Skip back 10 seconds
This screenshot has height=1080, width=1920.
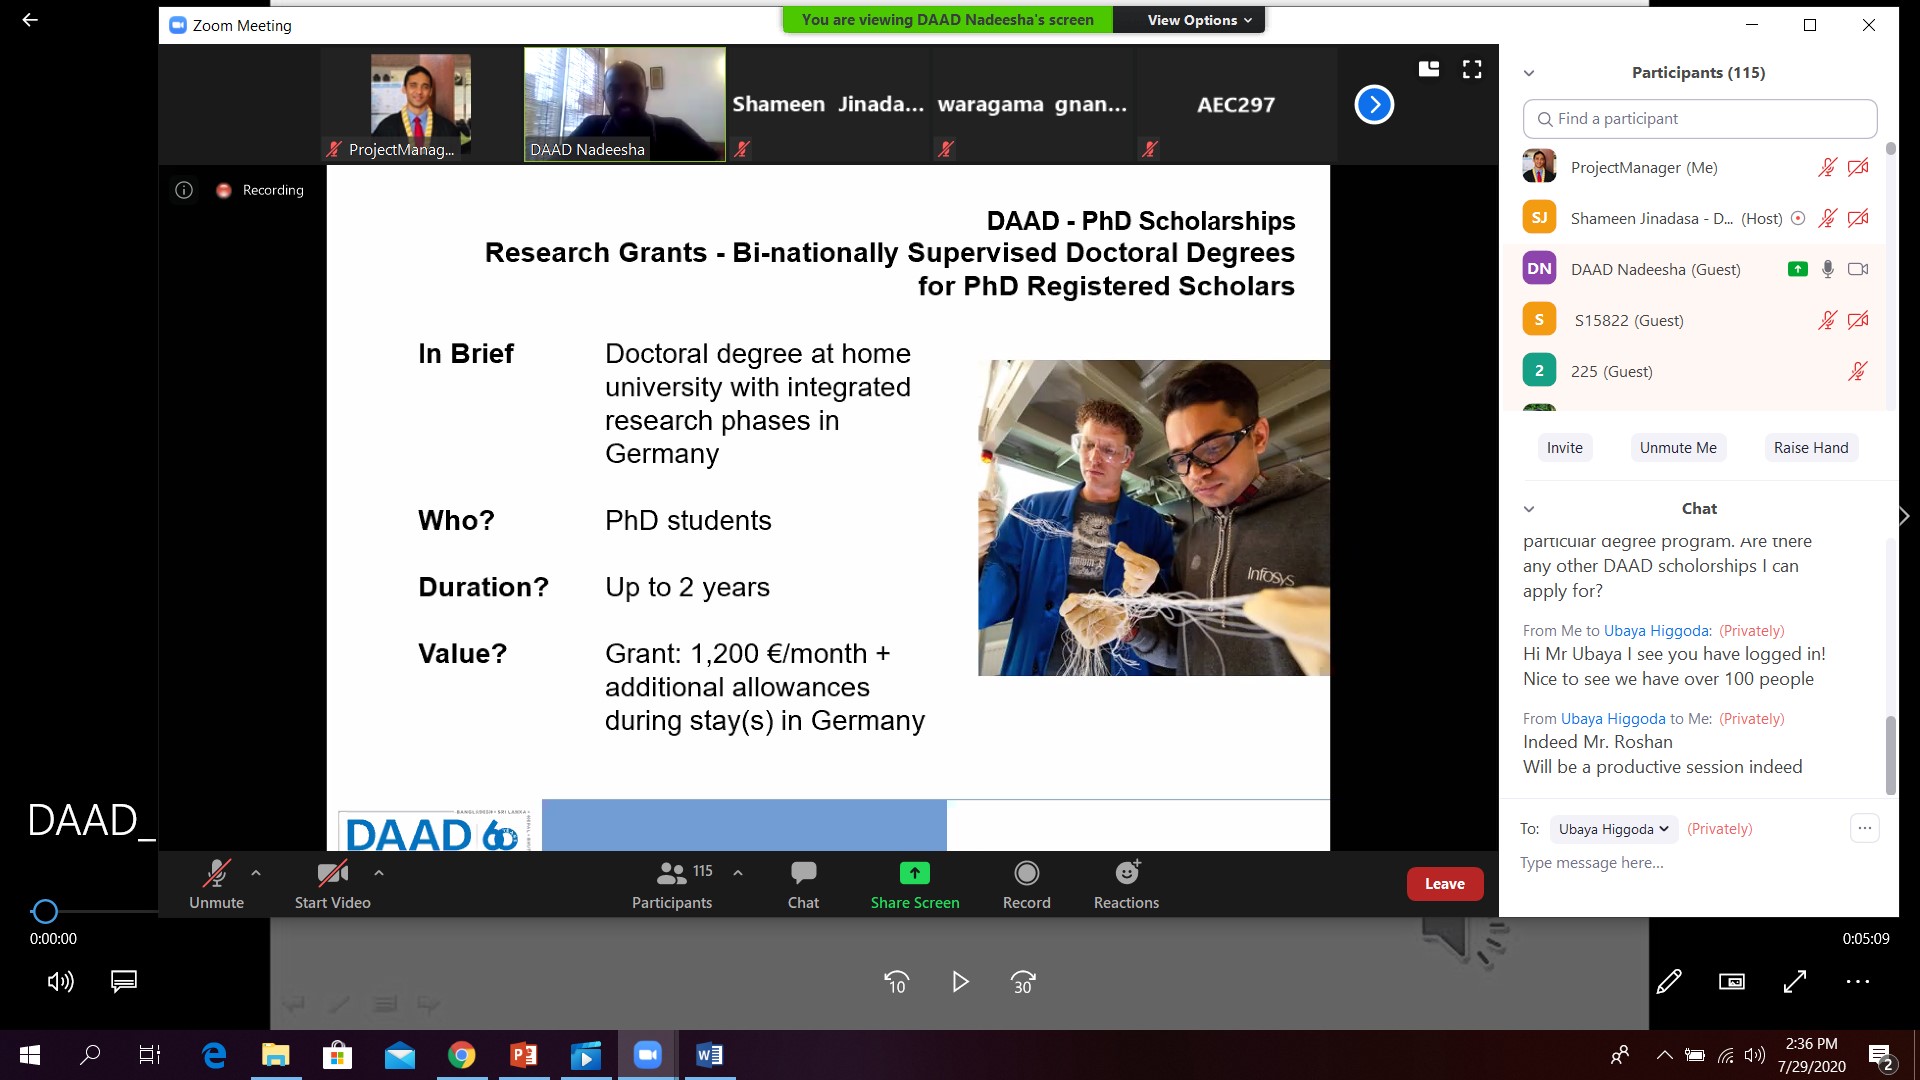click(x=897, y=983)
